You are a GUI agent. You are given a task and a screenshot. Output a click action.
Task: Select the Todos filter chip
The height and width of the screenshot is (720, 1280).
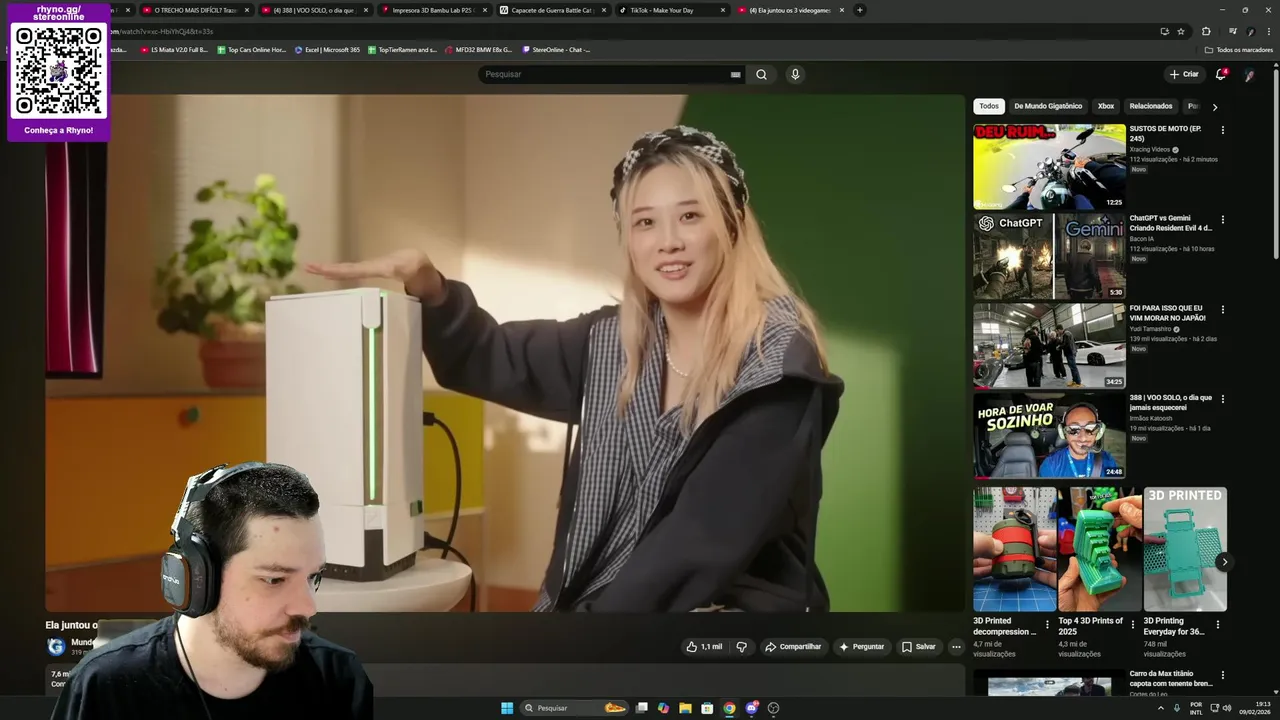tap(989, 106)
